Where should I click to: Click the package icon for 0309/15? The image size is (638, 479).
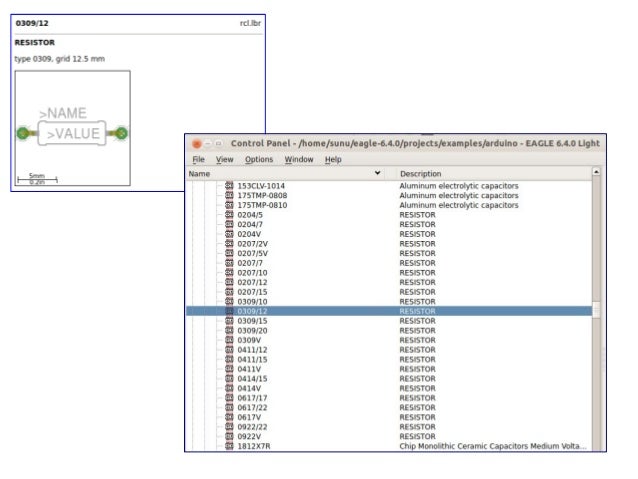coord(229,321)
